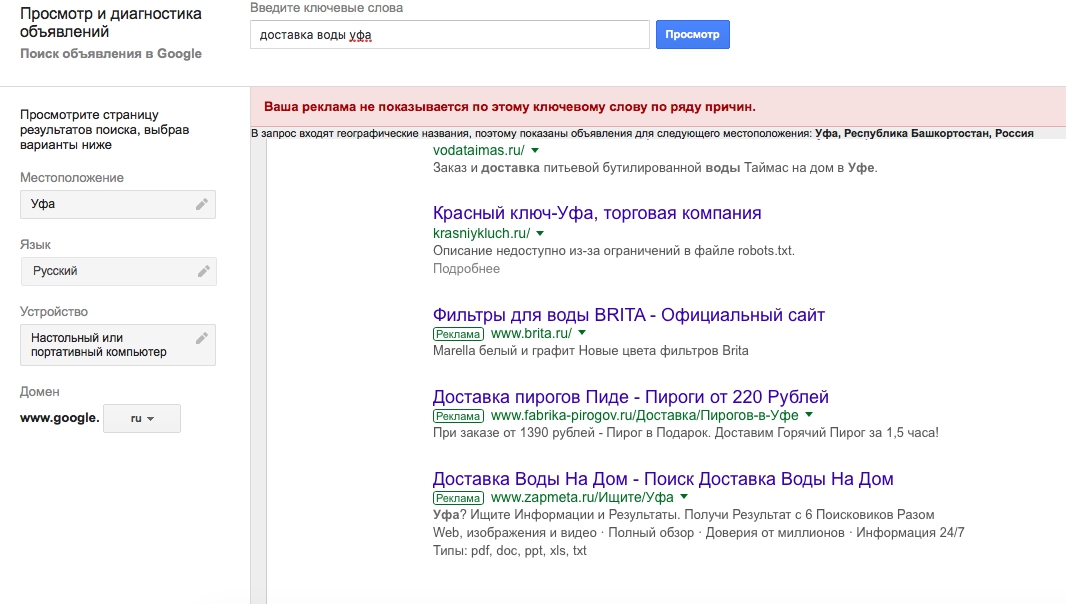Click the Домен label
The height and width of the screenshot is (604, 1066).
39,392
